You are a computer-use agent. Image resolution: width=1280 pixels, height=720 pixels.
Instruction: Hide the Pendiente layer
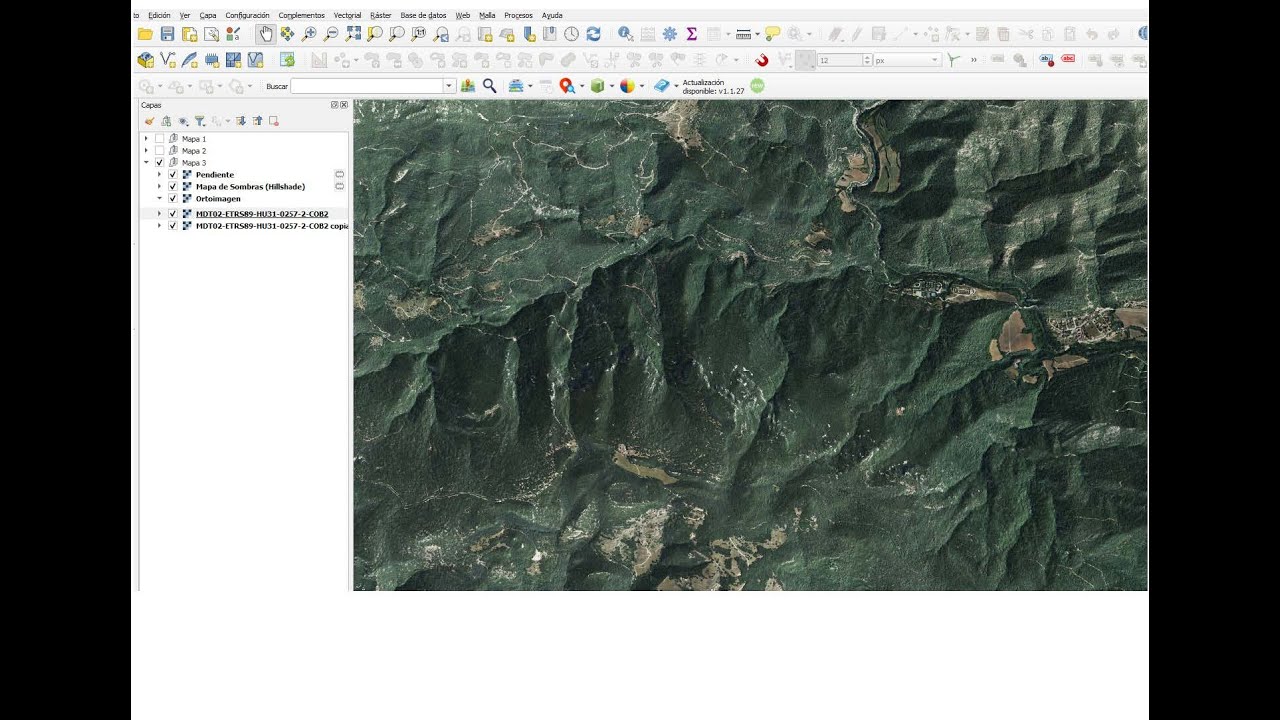click(173, 175)
